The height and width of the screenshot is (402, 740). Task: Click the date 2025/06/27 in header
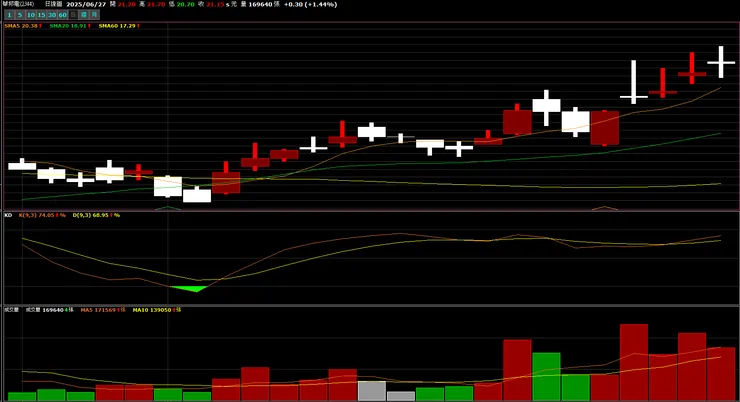coord(86,4)
